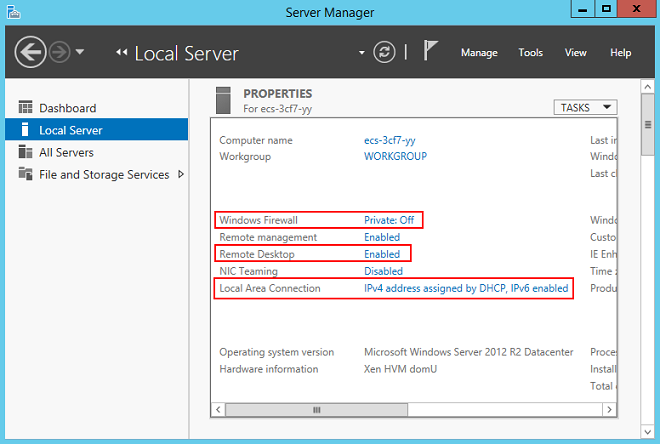Click the forward navigation arrow
Viewport: 660px width, 444px height.
(60, 52)
